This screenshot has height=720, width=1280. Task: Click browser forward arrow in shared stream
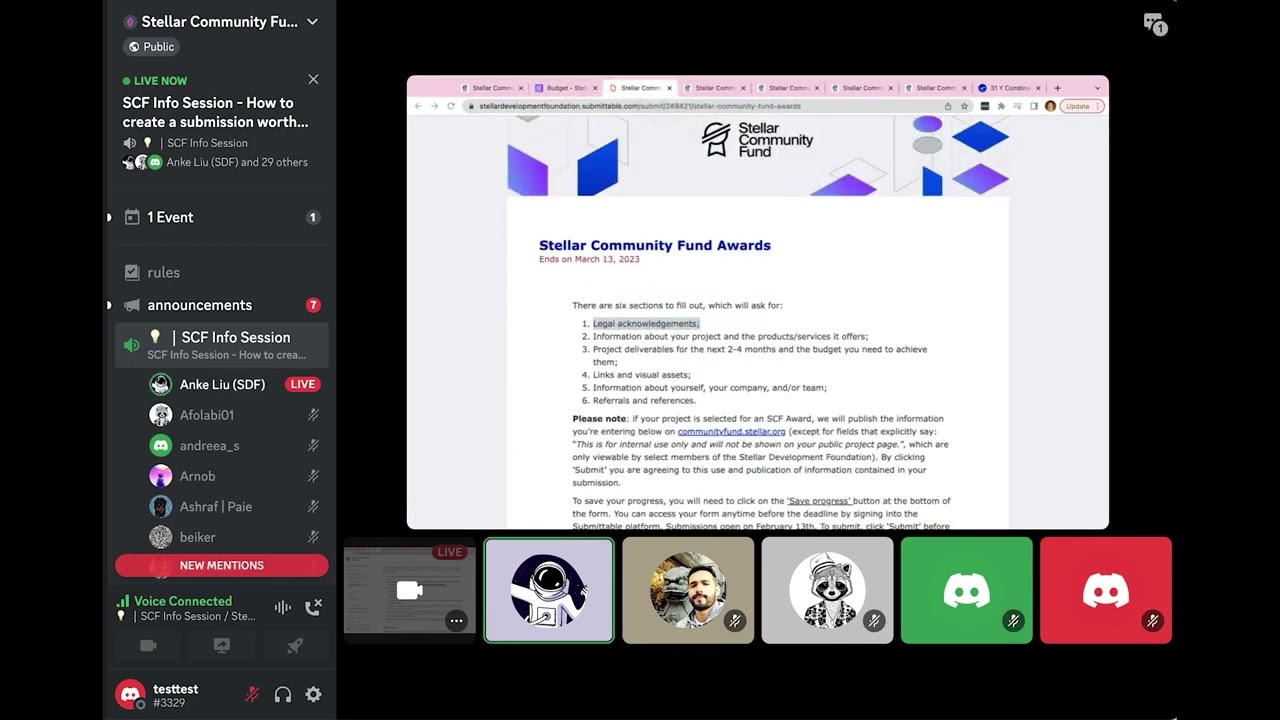click(434, 106)
